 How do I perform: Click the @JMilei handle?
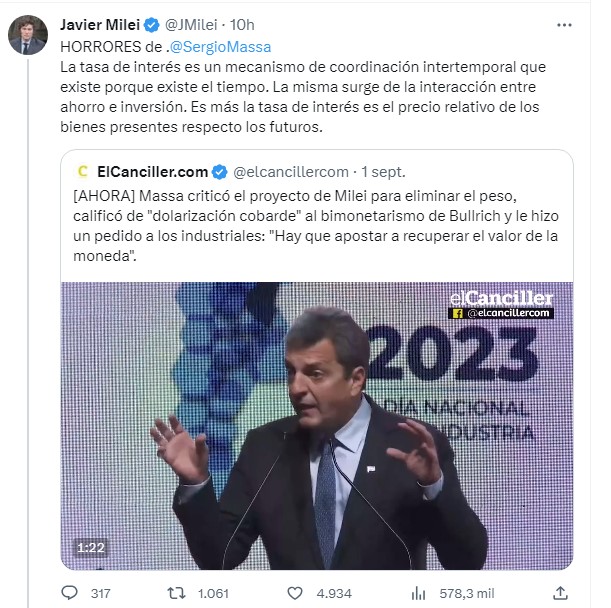pos(190,25)
